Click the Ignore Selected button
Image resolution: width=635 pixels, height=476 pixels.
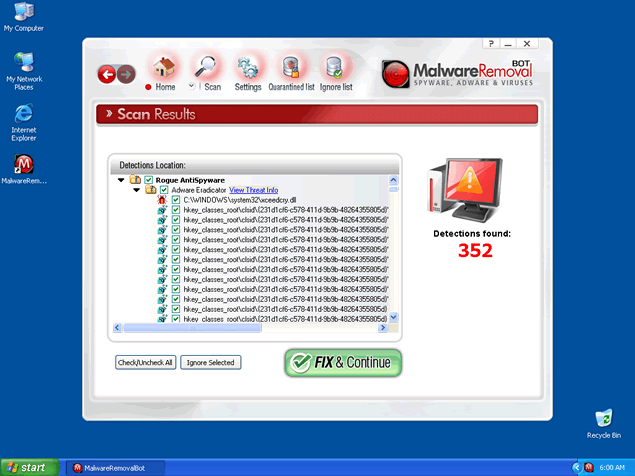tap(210, 362)
